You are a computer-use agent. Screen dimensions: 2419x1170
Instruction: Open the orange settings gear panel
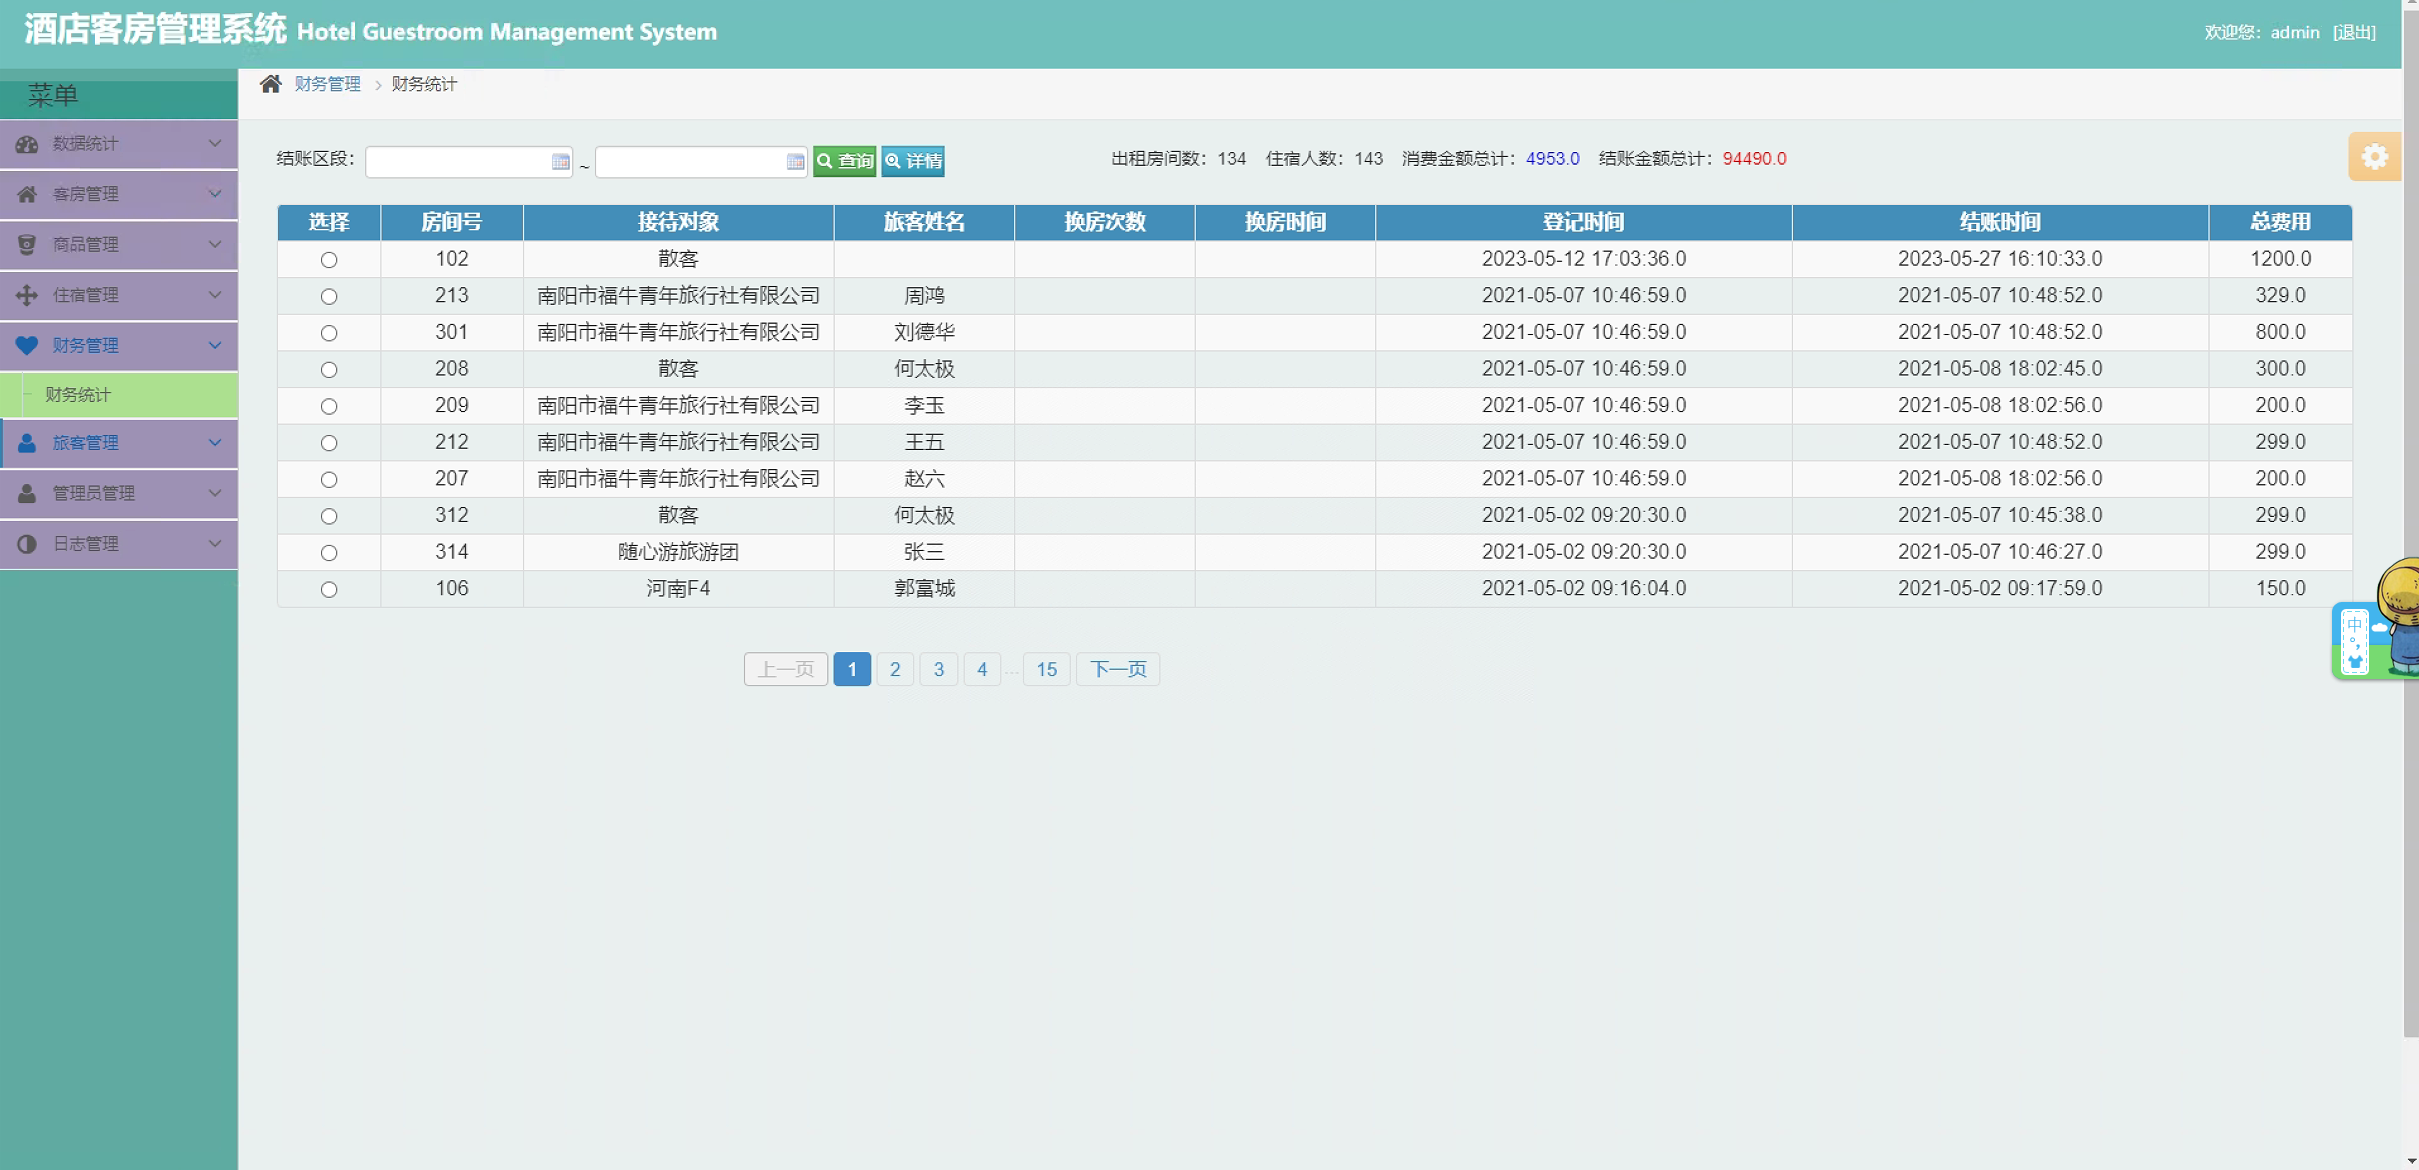click(2374, 157)
